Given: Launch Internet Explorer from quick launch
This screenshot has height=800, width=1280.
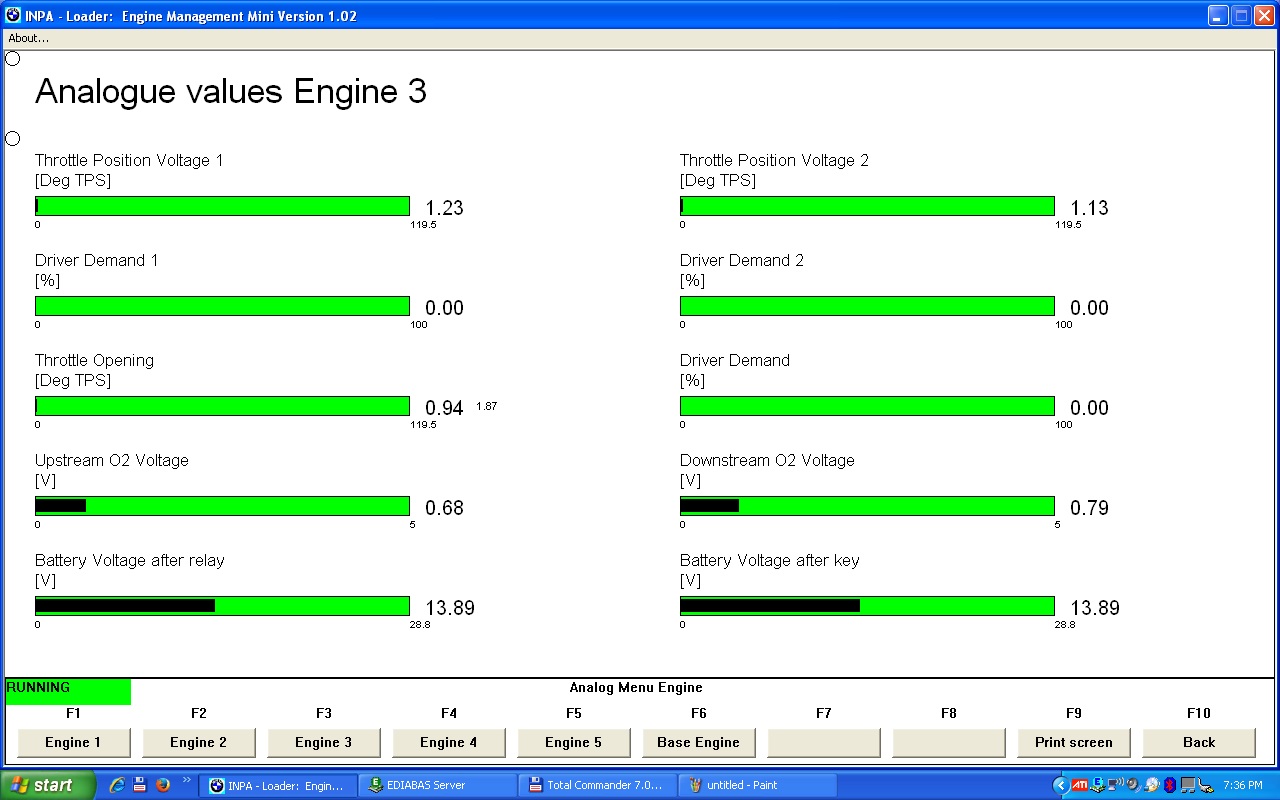Looking at the screenshot, I should click(117, 785).
